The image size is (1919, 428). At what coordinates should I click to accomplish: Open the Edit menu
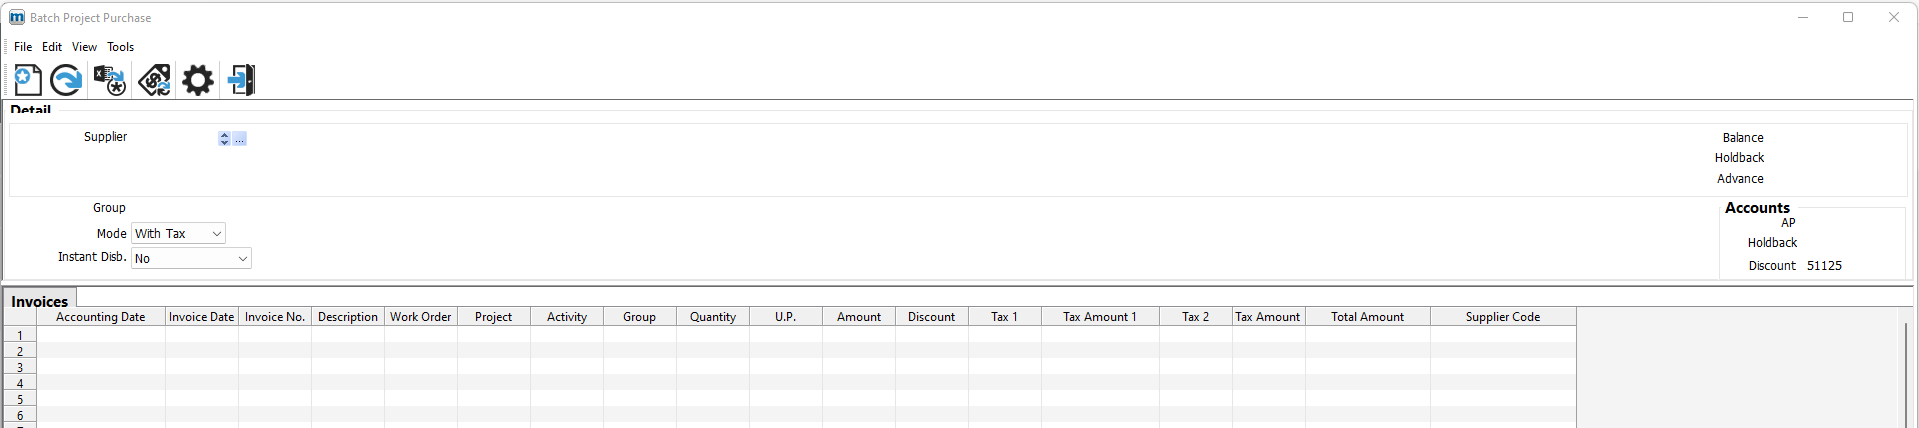52,47
